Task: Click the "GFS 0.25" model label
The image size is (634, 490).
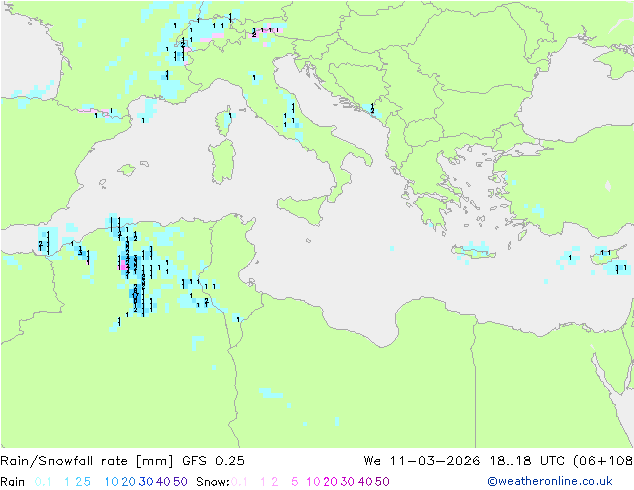Action: point(213,461)
